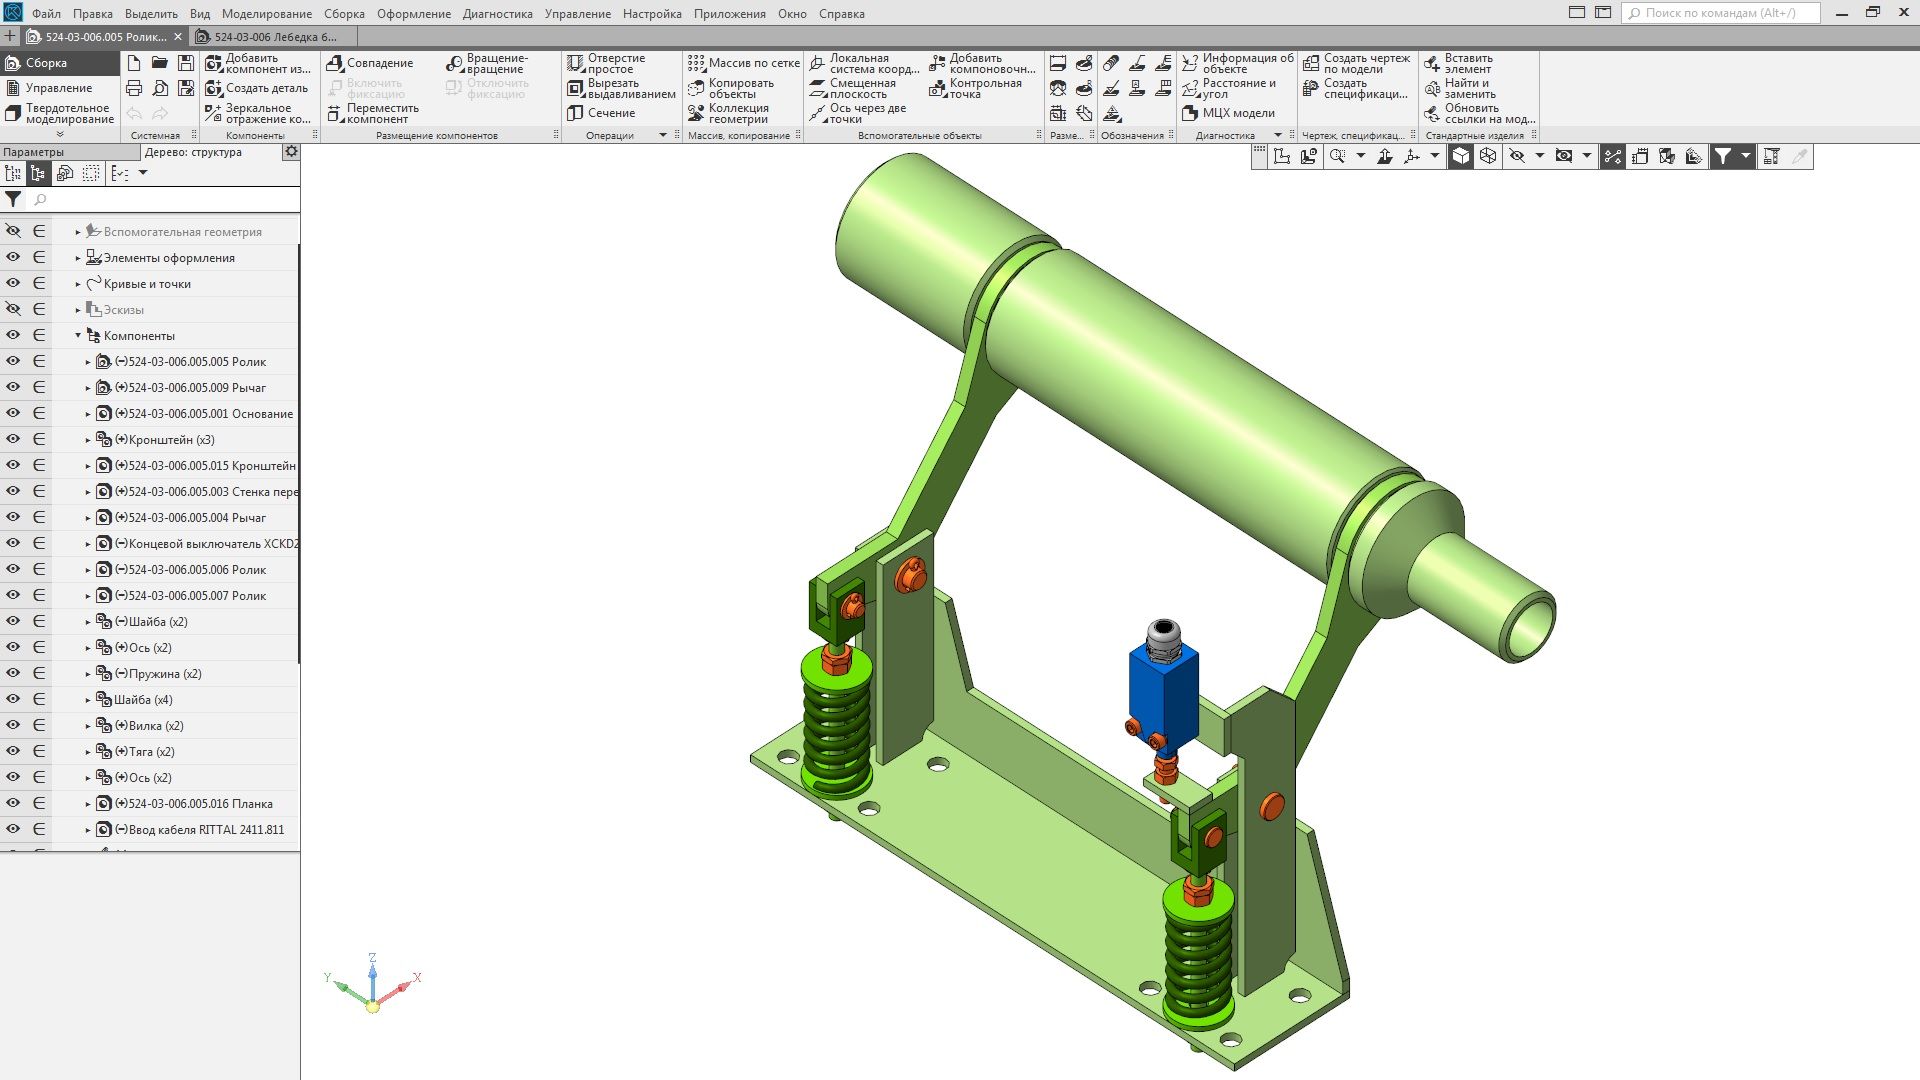The image size is (1920, 1080).
Task: Click the Совпадение mate button
Action: [370, 63]
